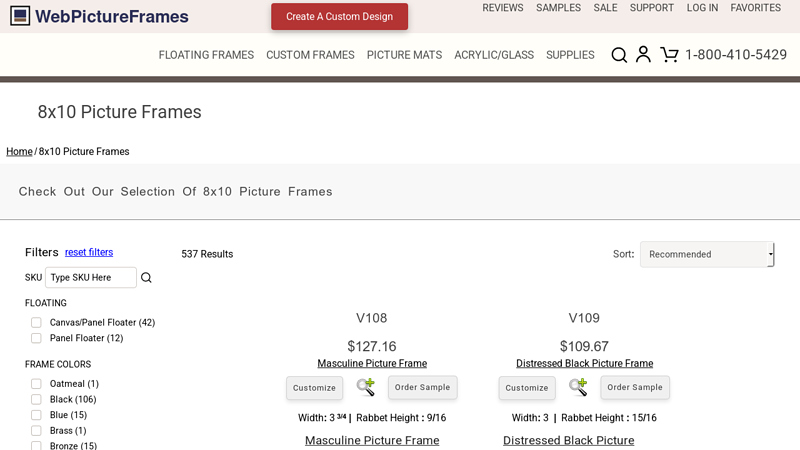The width and height of the screenshot is (800, 450).
Task: Click the Create A Custom Design button
Action: coord(339,17)
